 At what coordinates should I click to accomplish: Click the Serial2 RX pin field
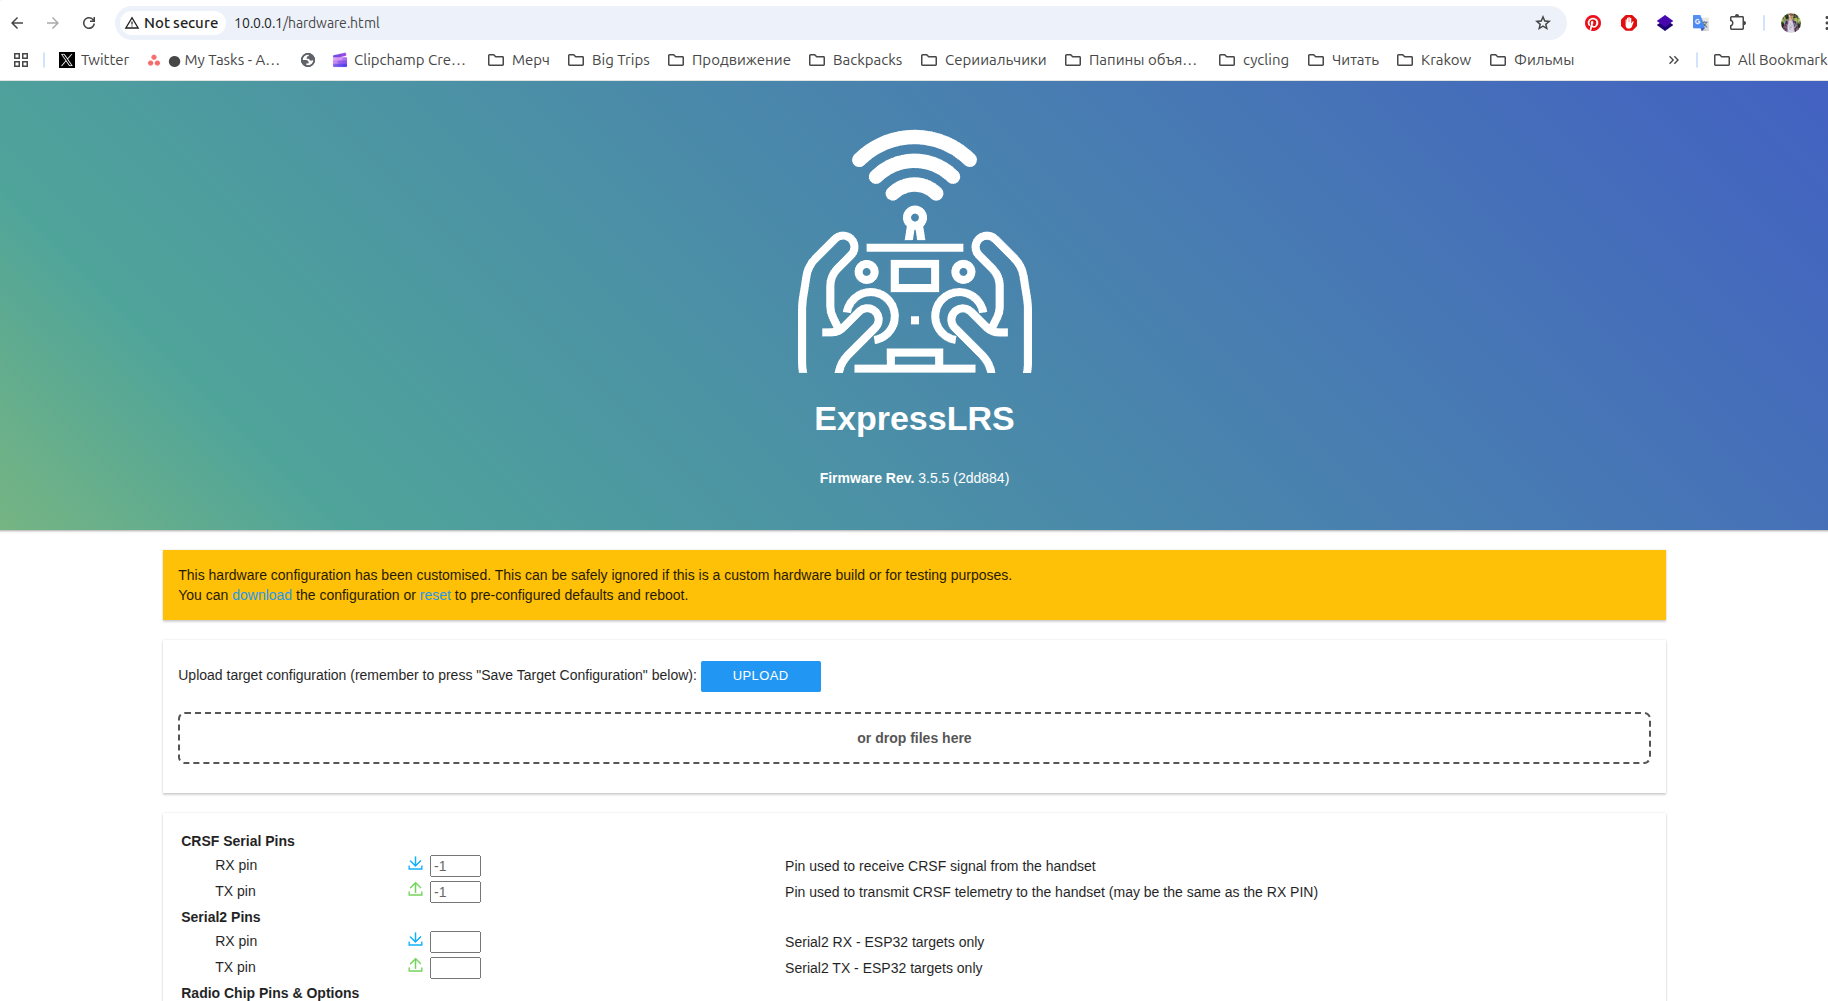point(455,942)
